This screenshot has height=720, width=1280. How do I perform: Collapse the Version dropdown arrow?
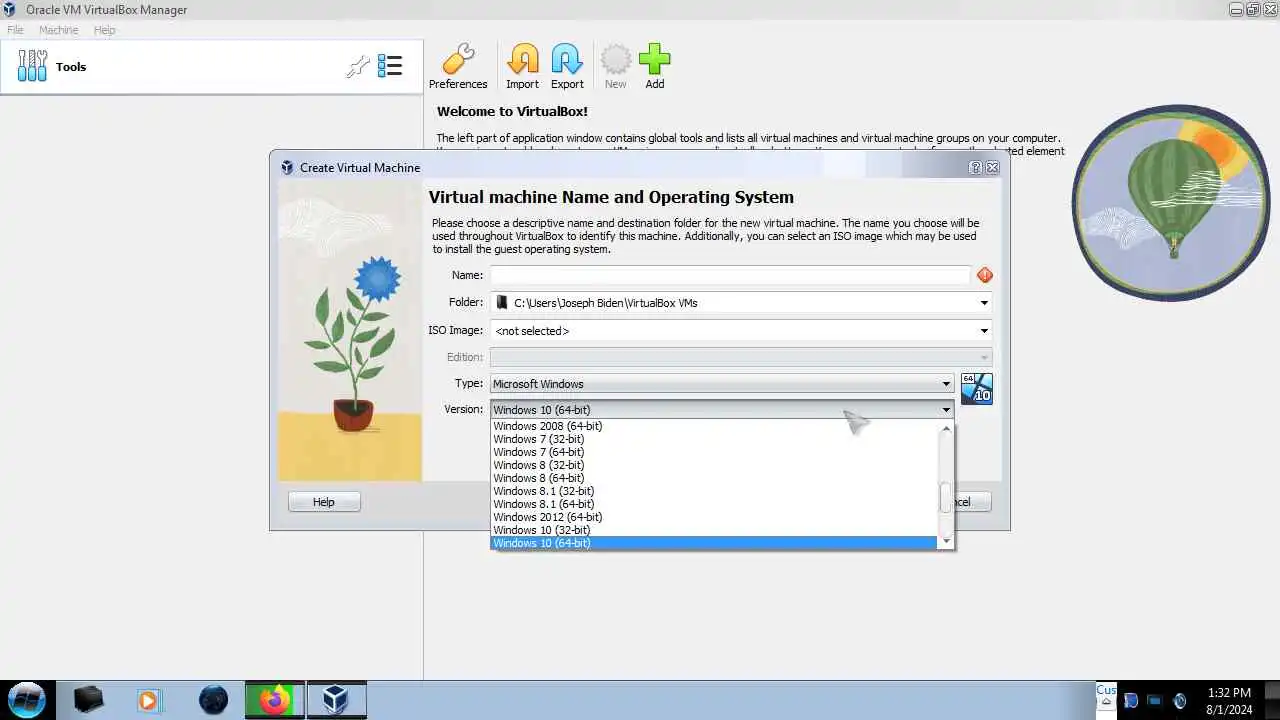[x=946, y=410]
